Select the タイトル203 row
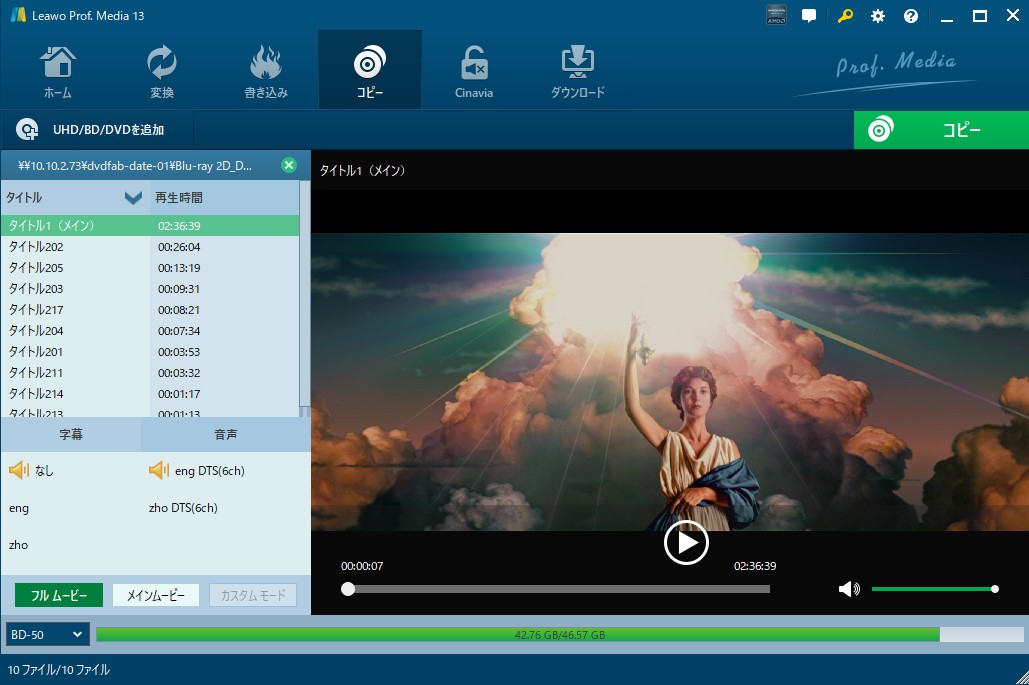The height and width of the screenshot is (685, 1029). [x=150, y=289]
